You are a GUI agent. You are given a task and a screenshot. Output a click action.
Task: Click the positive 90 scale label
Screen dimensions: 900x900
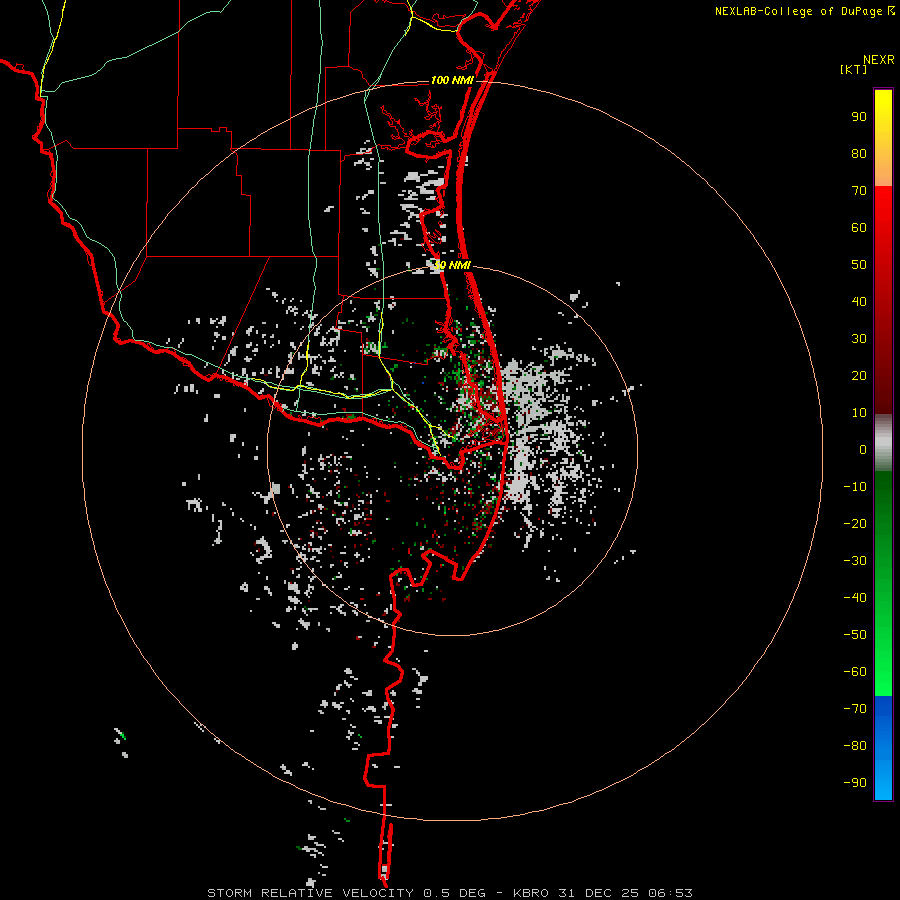[x=859, y=117]
